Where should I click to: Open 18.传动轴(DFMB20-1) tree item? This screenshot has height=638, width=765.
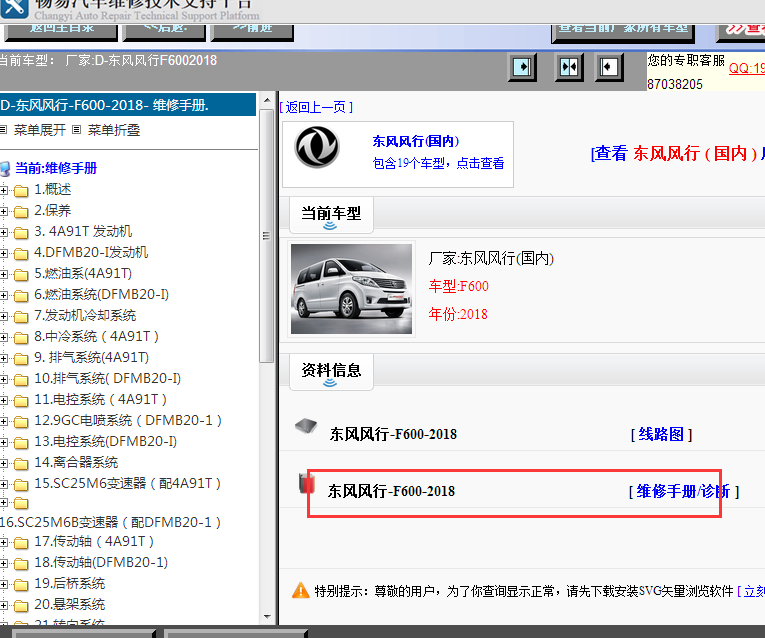101,562
